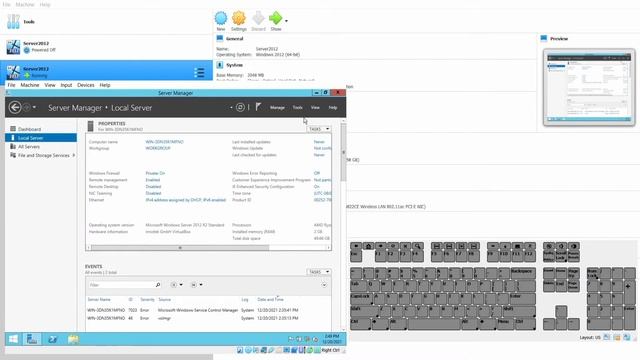The image size is (640, 360).
Task: Click the Server Manager vertical scrollbar
Action: coord(343,153)
